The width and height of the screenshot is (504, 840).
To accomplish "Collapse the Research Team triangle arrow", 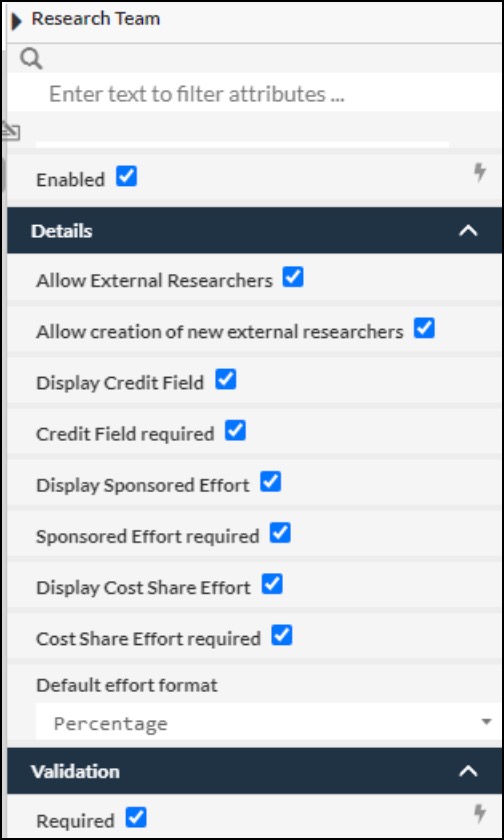I will (17, 21).
